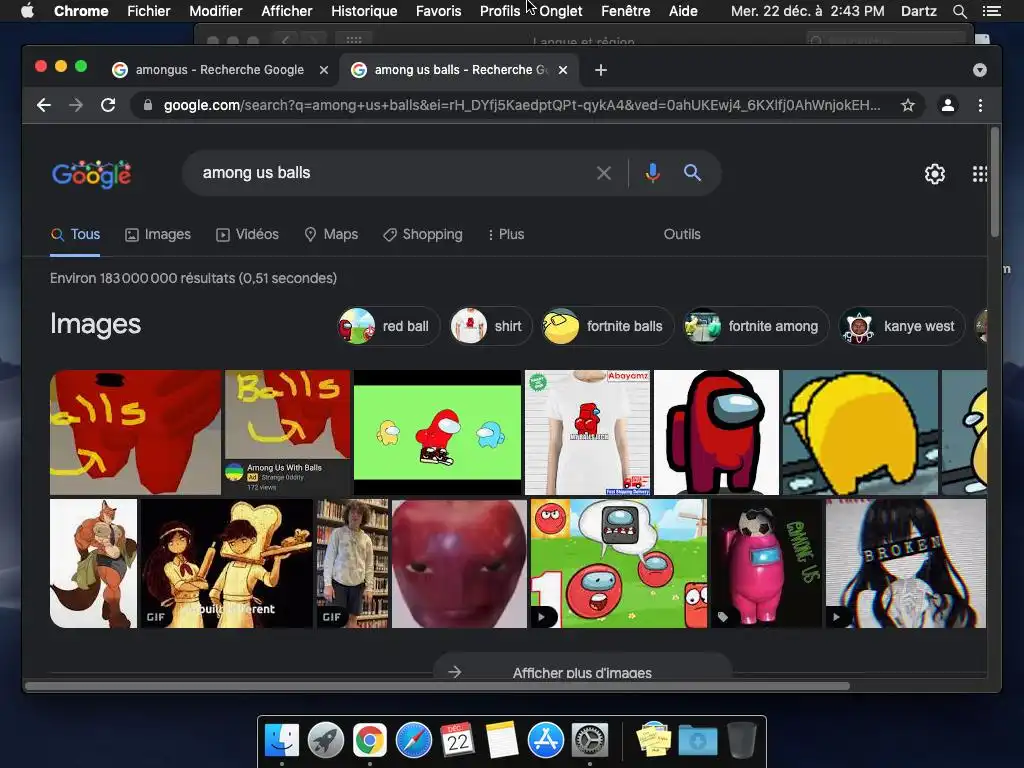Click the blue search magnifier button
This screenshot has height=768, width=1024.
(x=692, y=173)
